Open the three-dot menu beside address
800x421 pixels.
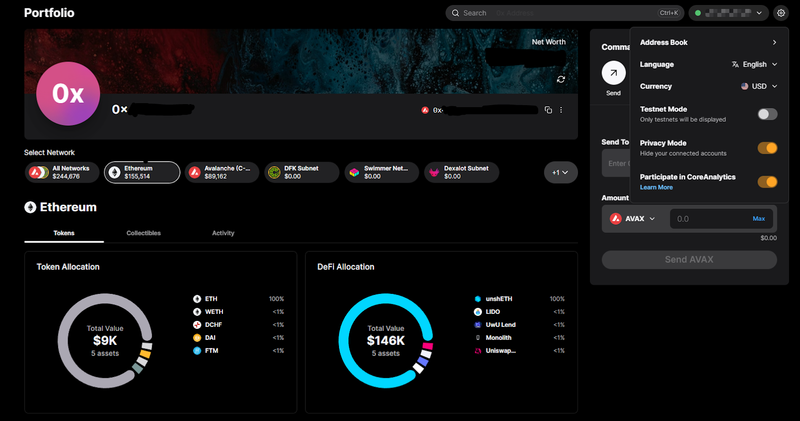pos(561,110)
